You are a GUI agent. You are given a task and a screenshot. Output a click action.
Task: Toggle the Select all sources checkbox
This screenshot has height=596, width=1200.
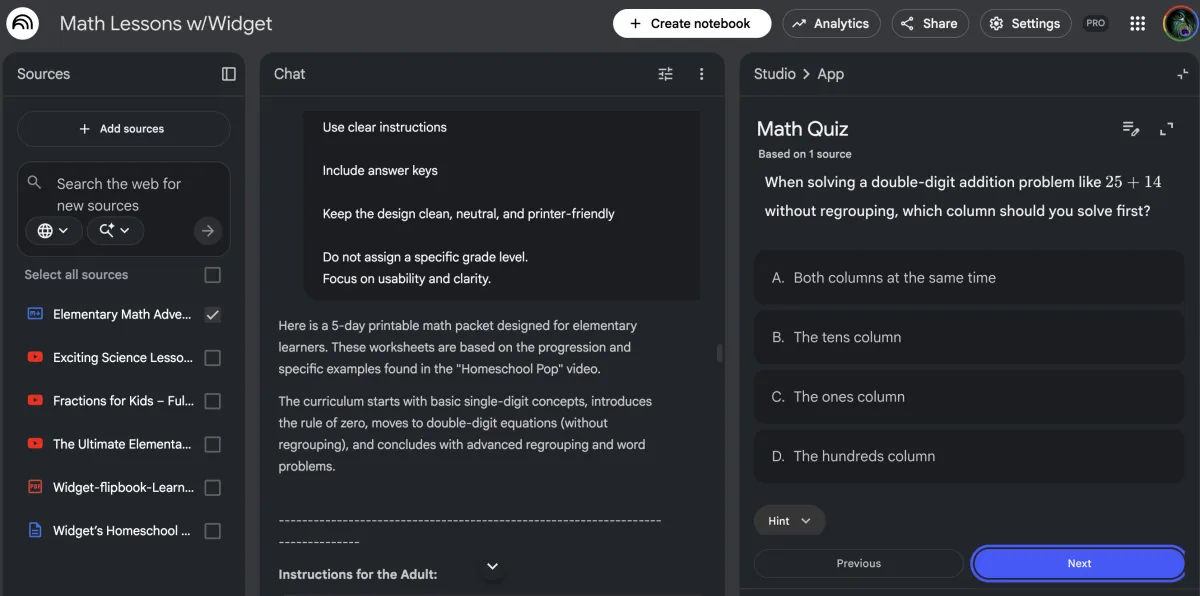pos(212,275)
